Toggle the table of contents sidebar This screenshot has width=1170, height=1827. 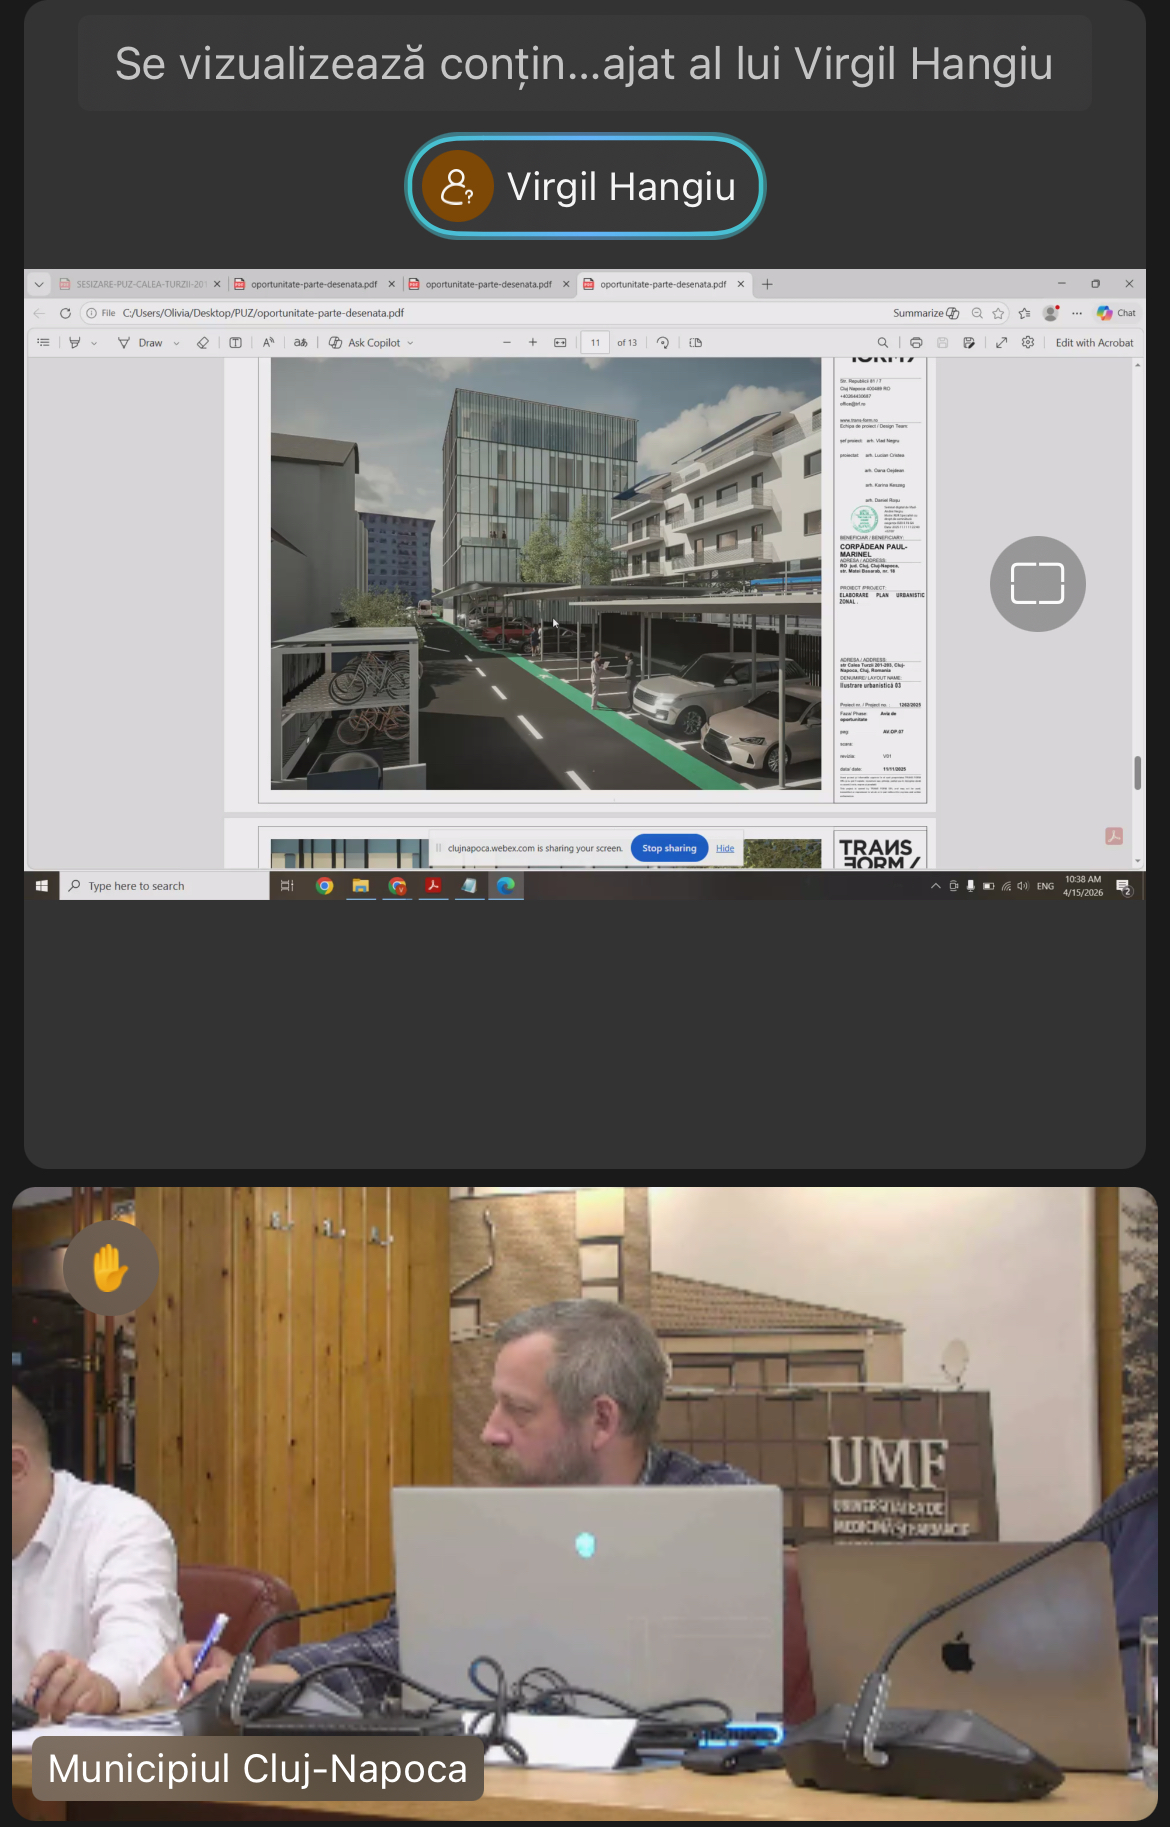[43, 343]
